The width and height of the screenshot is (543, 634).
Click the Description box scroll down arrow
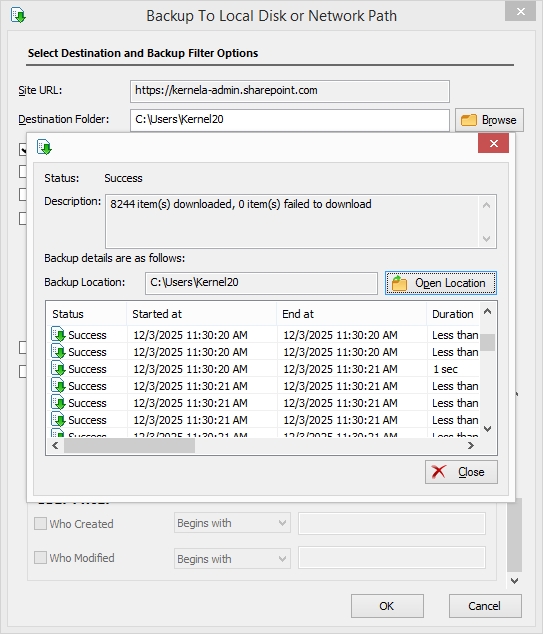tap(487, 239)
